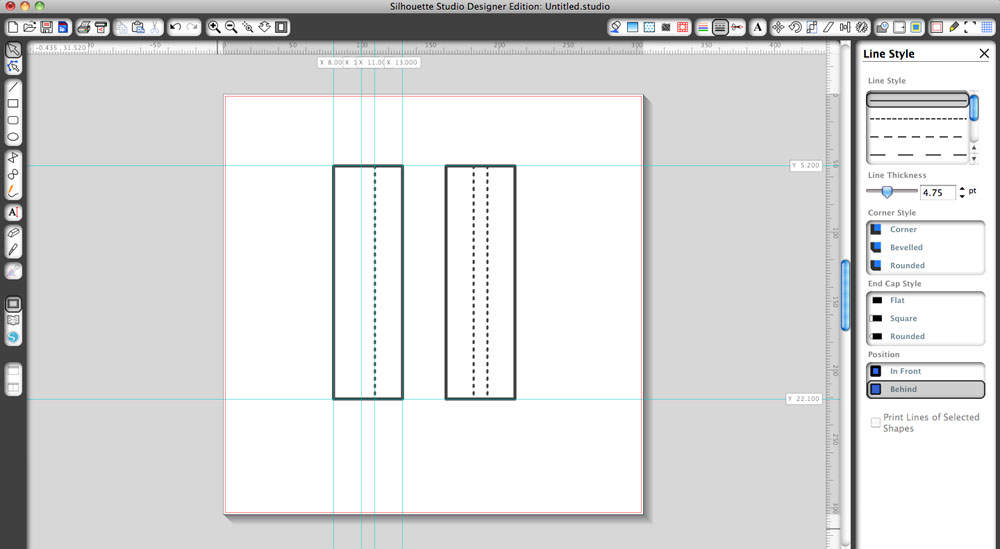Set line position to In Front

pyautogui.click(x=905, y=371)
